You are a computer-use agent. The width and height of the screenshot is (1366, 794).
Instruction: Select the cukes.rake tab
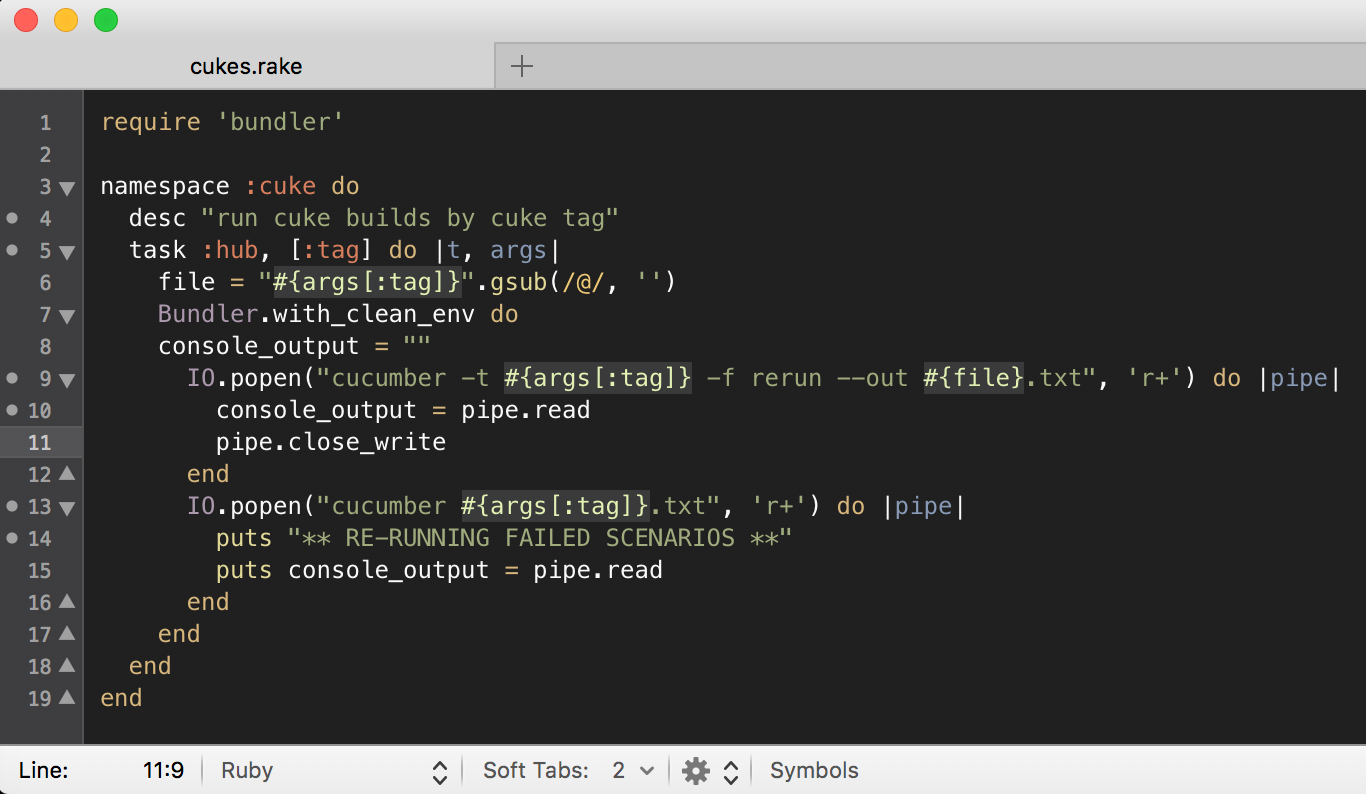247,67
